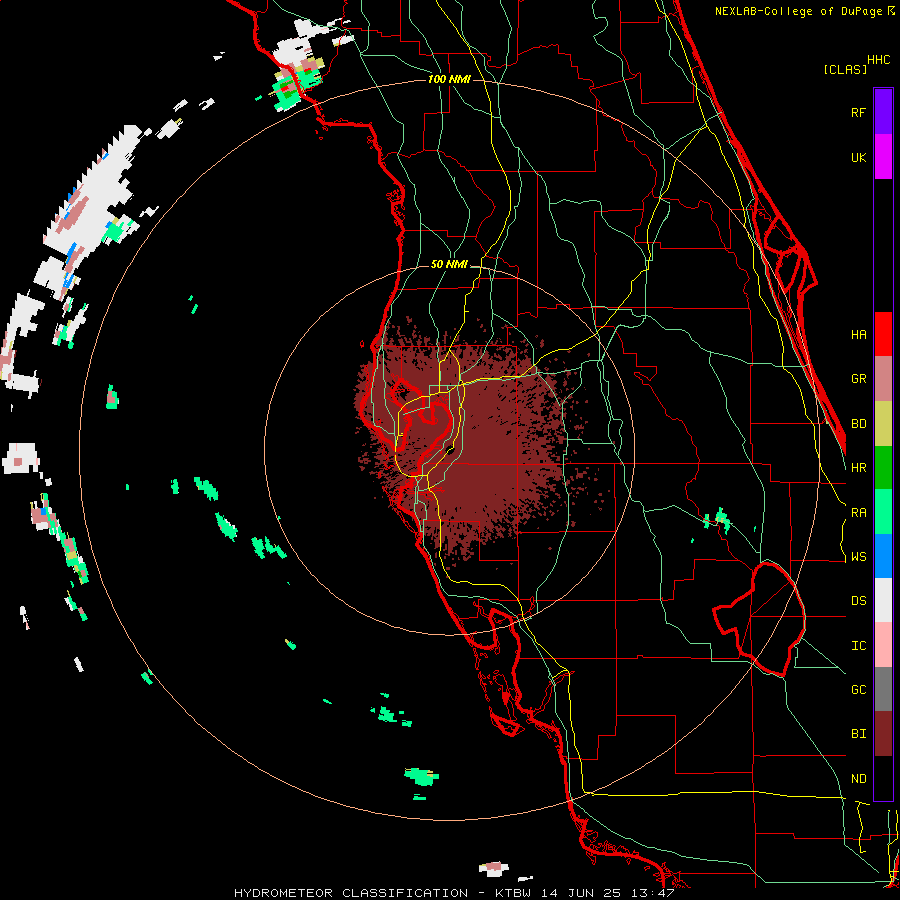Click the DS legend label

(x=858, y=601)
